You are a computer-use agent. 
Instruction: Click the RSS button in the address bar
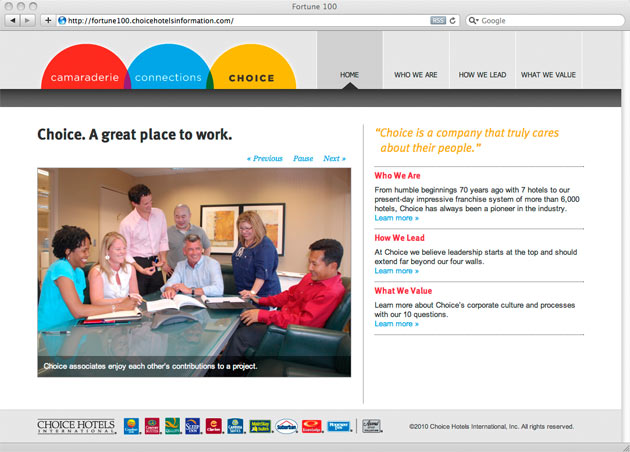tap(438, 20)
